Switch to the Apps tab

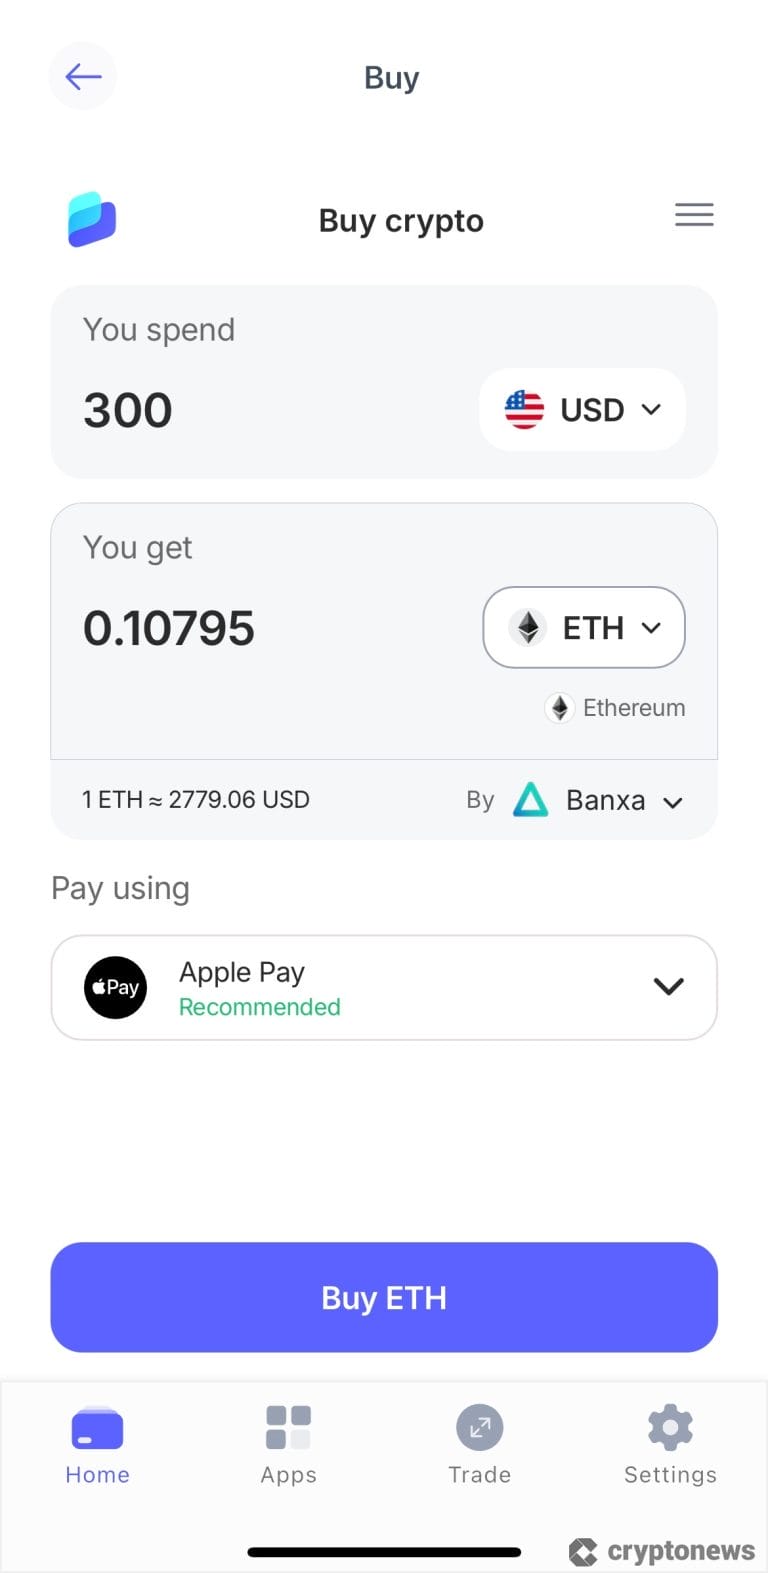tap(288, 1444)
